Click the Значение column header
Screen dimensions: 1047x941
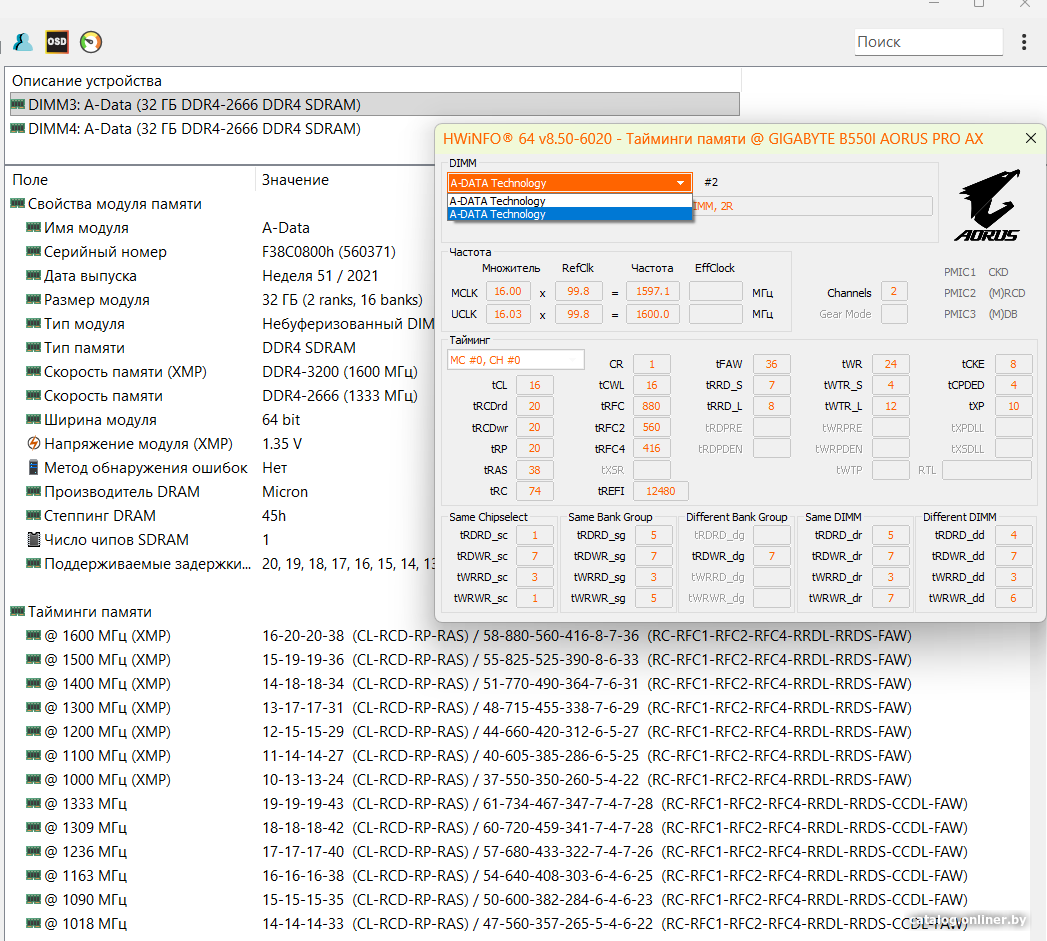[295, 180]
